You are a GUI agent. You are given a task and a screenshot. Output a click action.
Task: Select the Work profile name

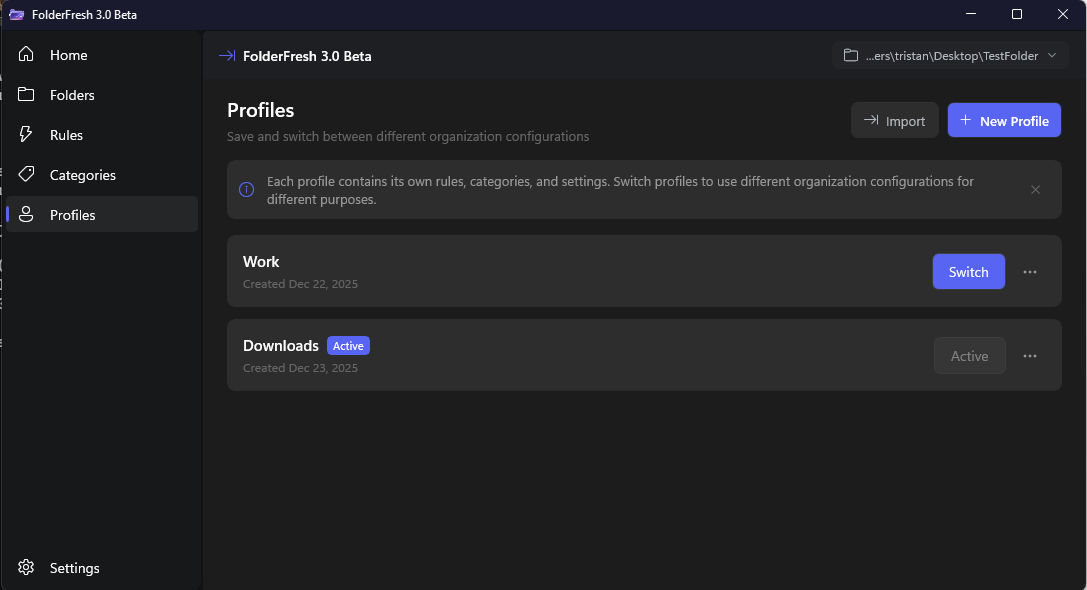261,262
